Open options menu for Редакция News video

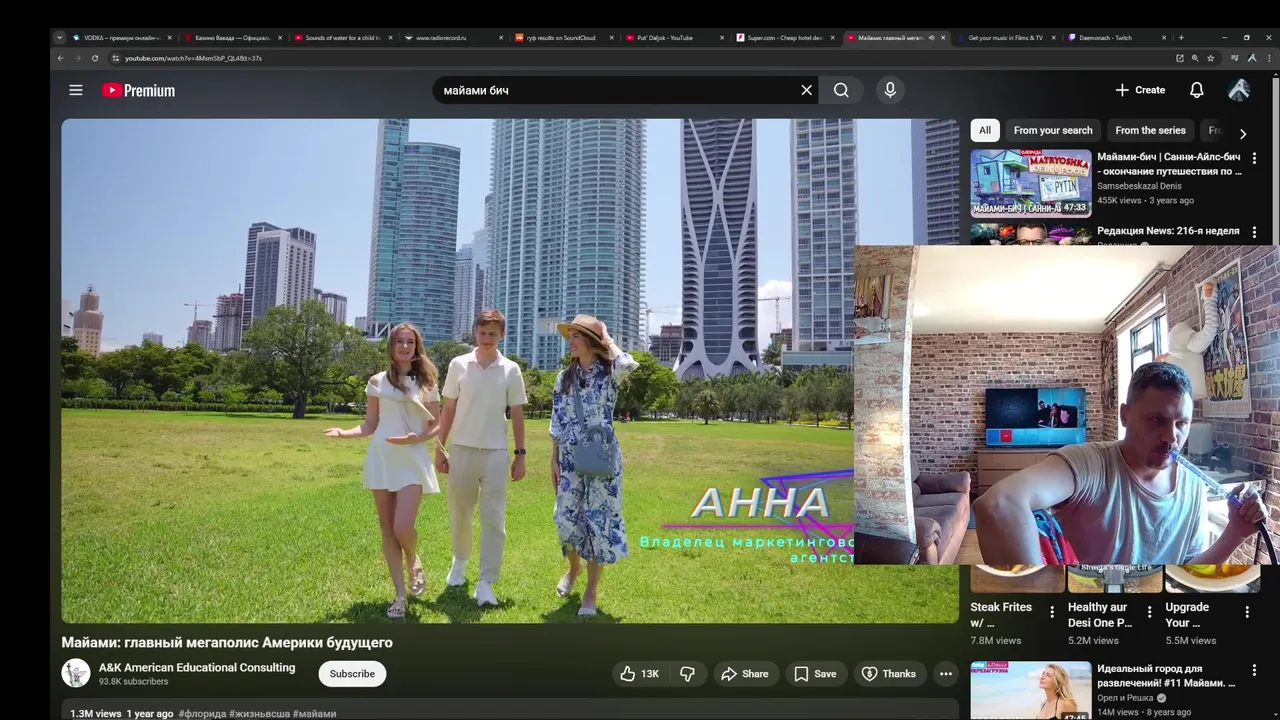tap(1254, 232)
